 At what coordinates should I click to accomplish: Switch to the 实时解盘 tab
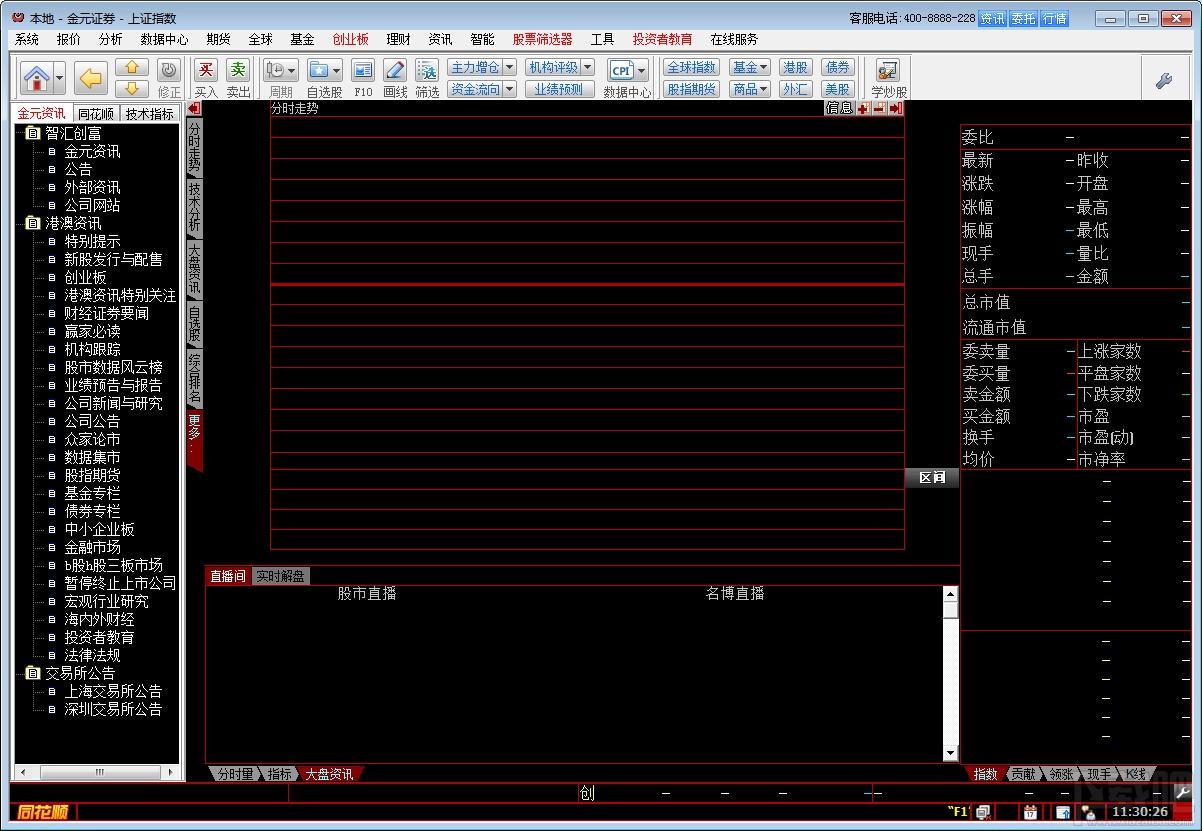(x=280, y=576)
